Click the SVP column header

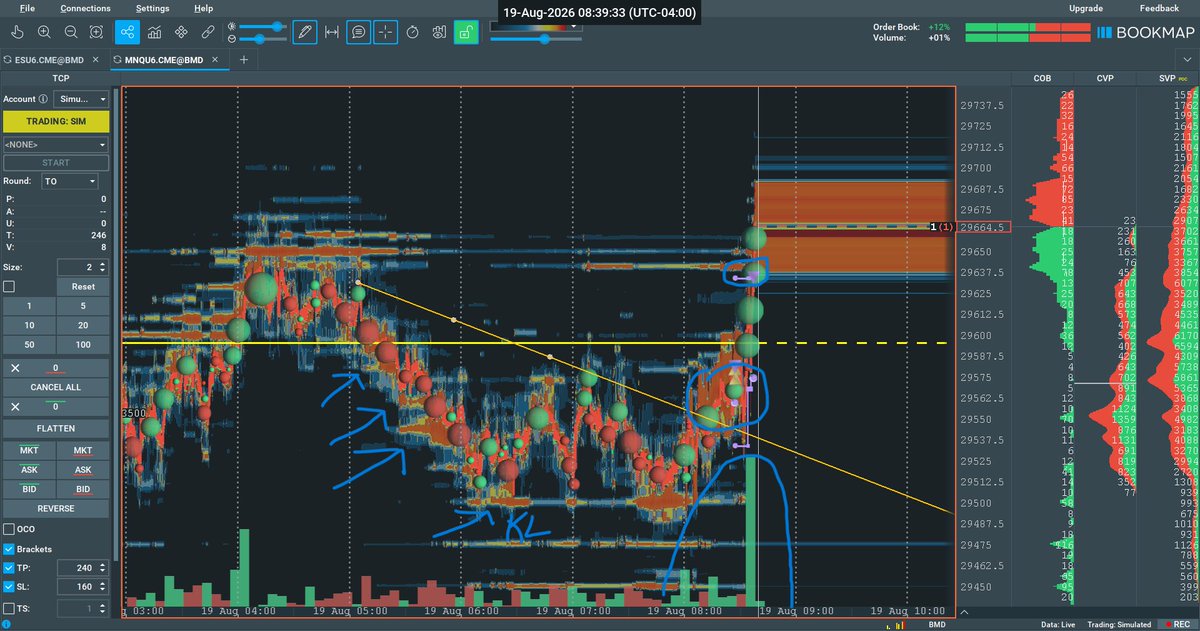[x=1168, y=78]
